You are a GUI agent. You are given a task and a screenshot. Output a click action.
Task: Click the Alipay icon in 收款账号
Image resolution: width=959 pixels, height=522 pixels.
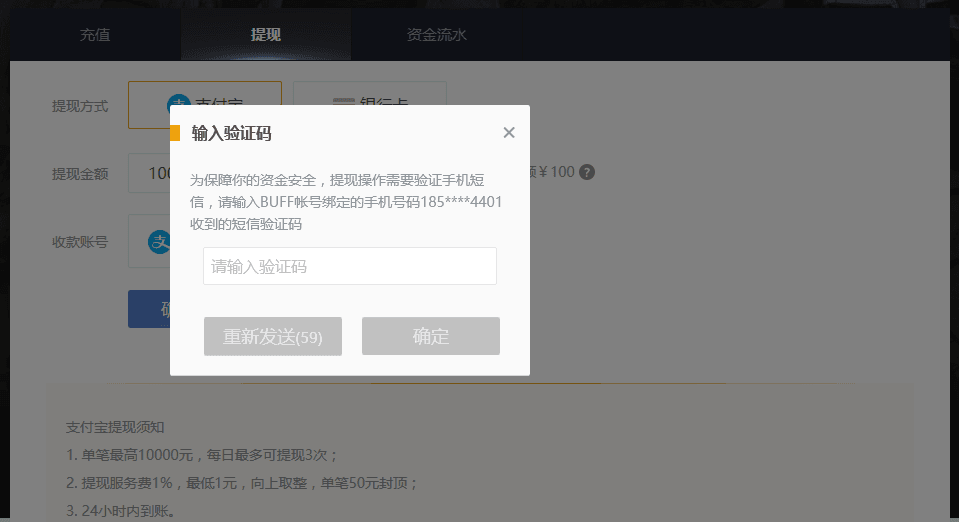pyautogui.click(x=159, y=242)
